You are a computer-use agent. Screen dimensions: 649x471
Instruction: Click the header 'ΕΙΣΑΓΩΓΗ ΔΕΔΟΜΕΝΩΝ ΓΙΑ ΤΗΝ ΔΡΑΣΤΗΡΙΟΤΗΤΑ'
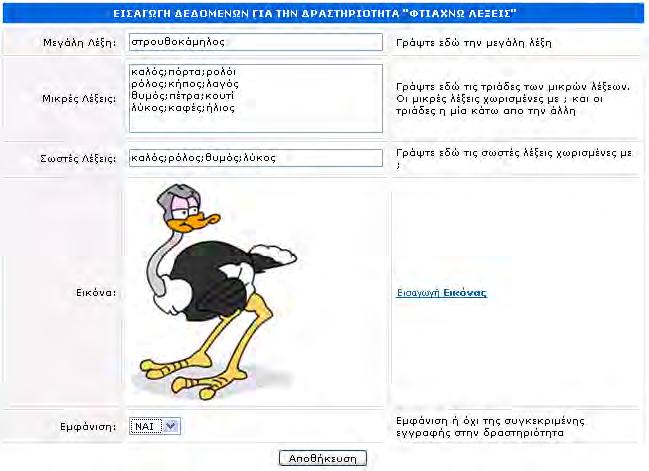315,14
